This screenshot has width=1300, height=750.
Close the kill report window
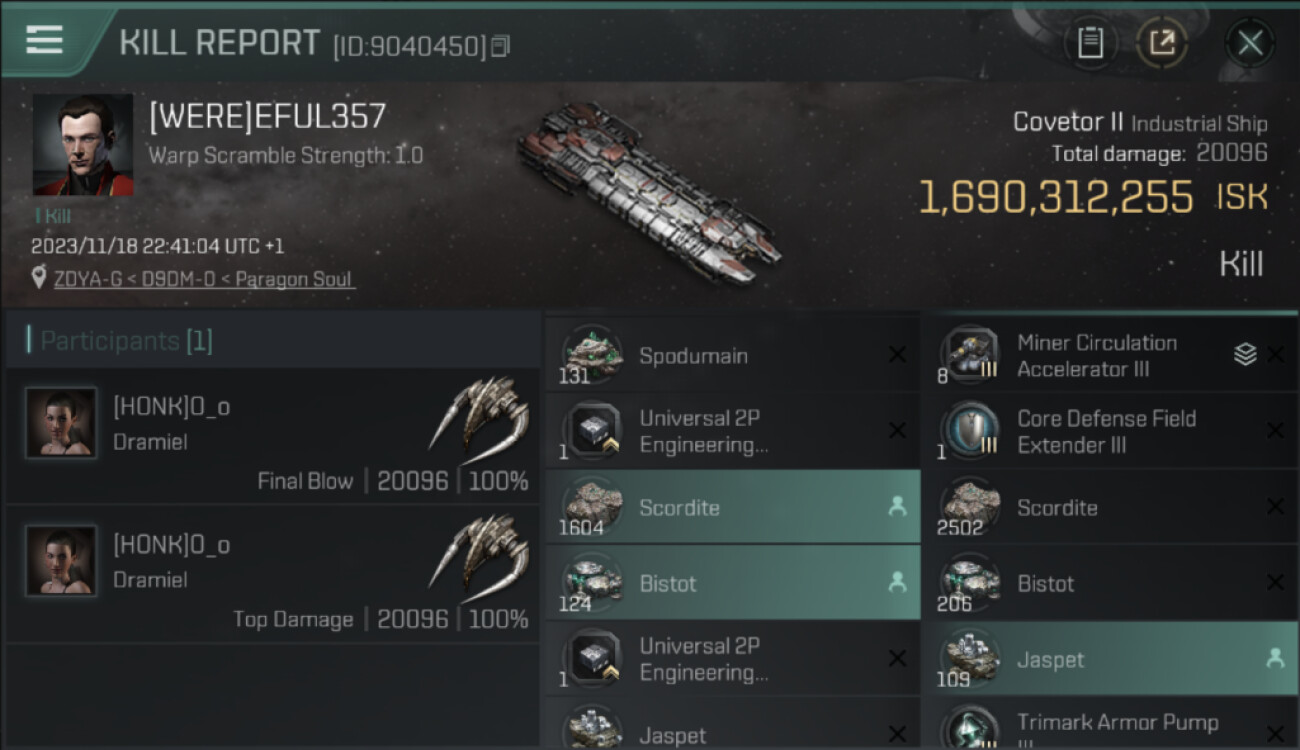[x=1250, y=43]
